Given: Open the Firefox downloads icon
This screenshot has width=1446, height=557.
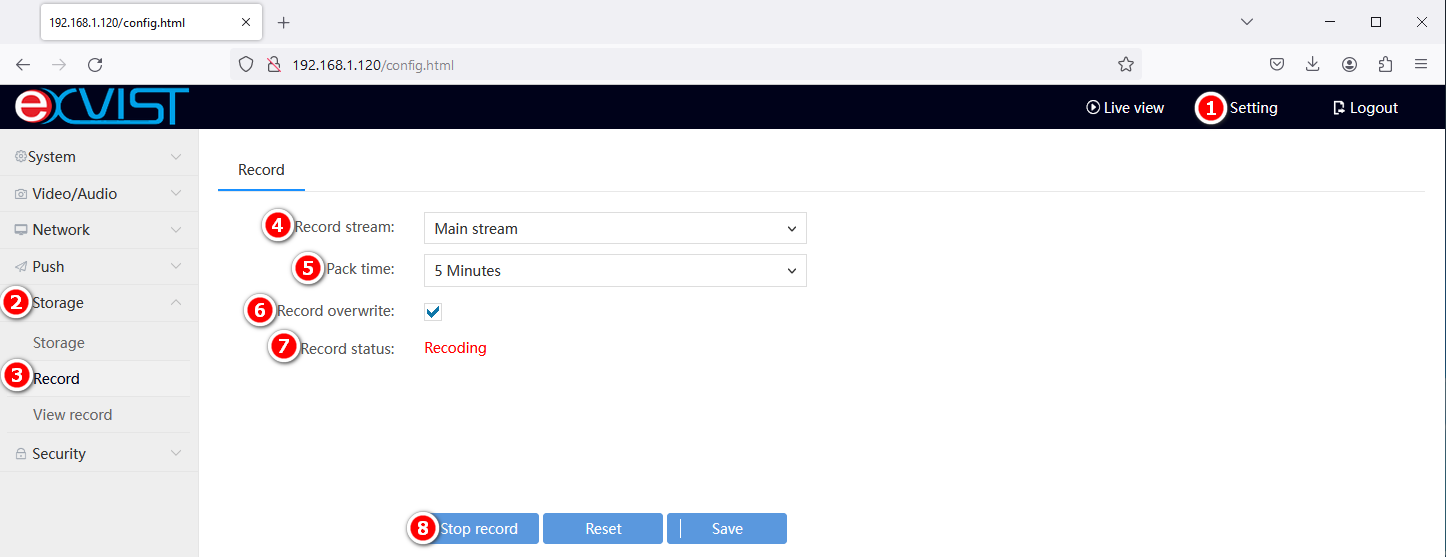Looking at the screenshot, I should click(x=1313, y=65).
